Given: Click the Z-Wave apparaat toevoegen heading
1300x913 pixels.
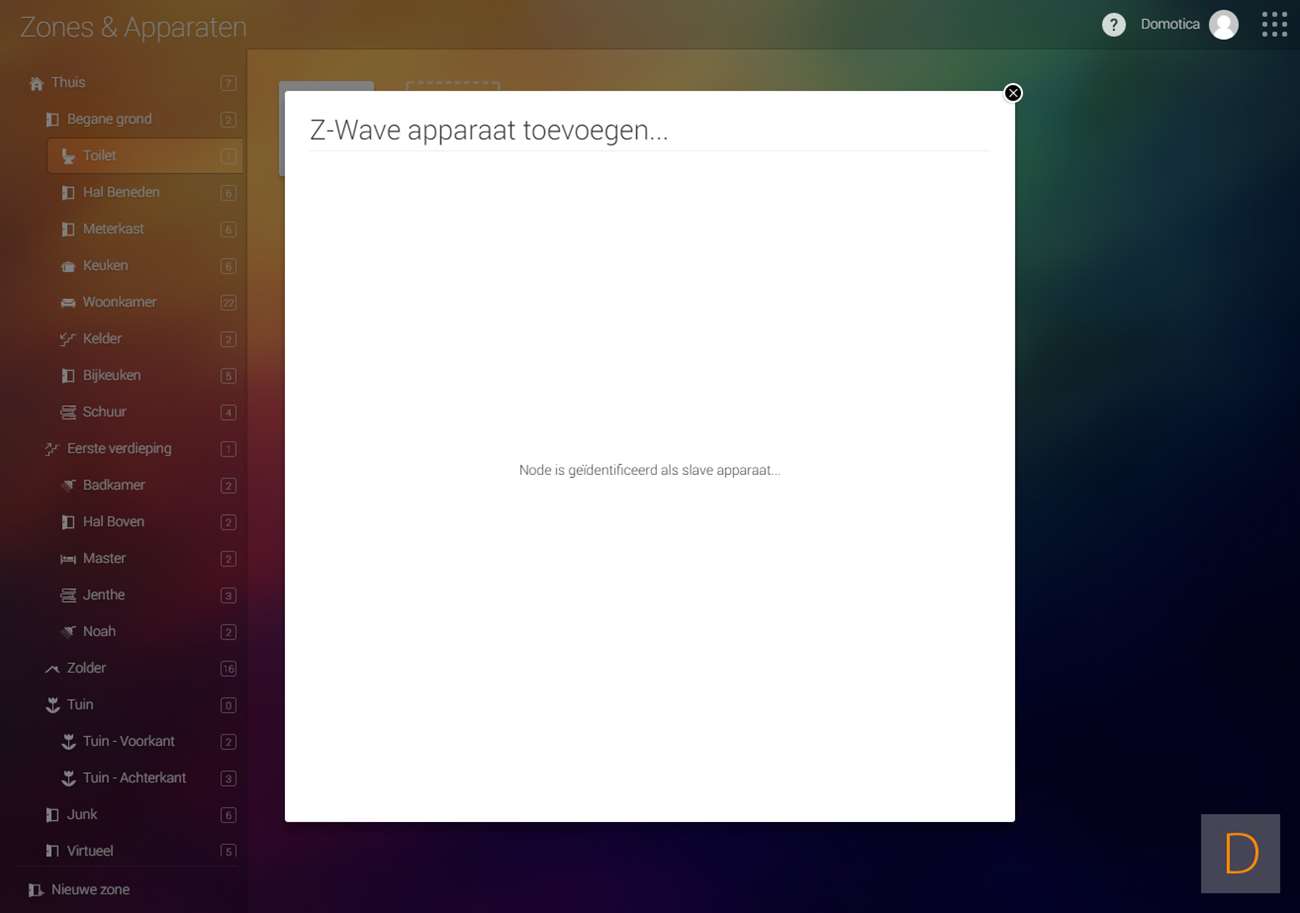Looking at the screenshot, I should point(489,131).
